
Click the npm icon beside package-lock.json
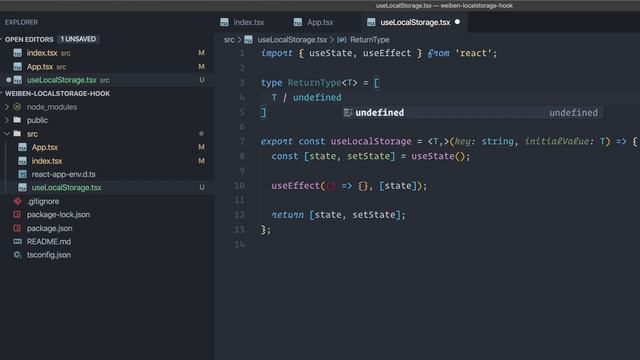[x=17, y=214]
